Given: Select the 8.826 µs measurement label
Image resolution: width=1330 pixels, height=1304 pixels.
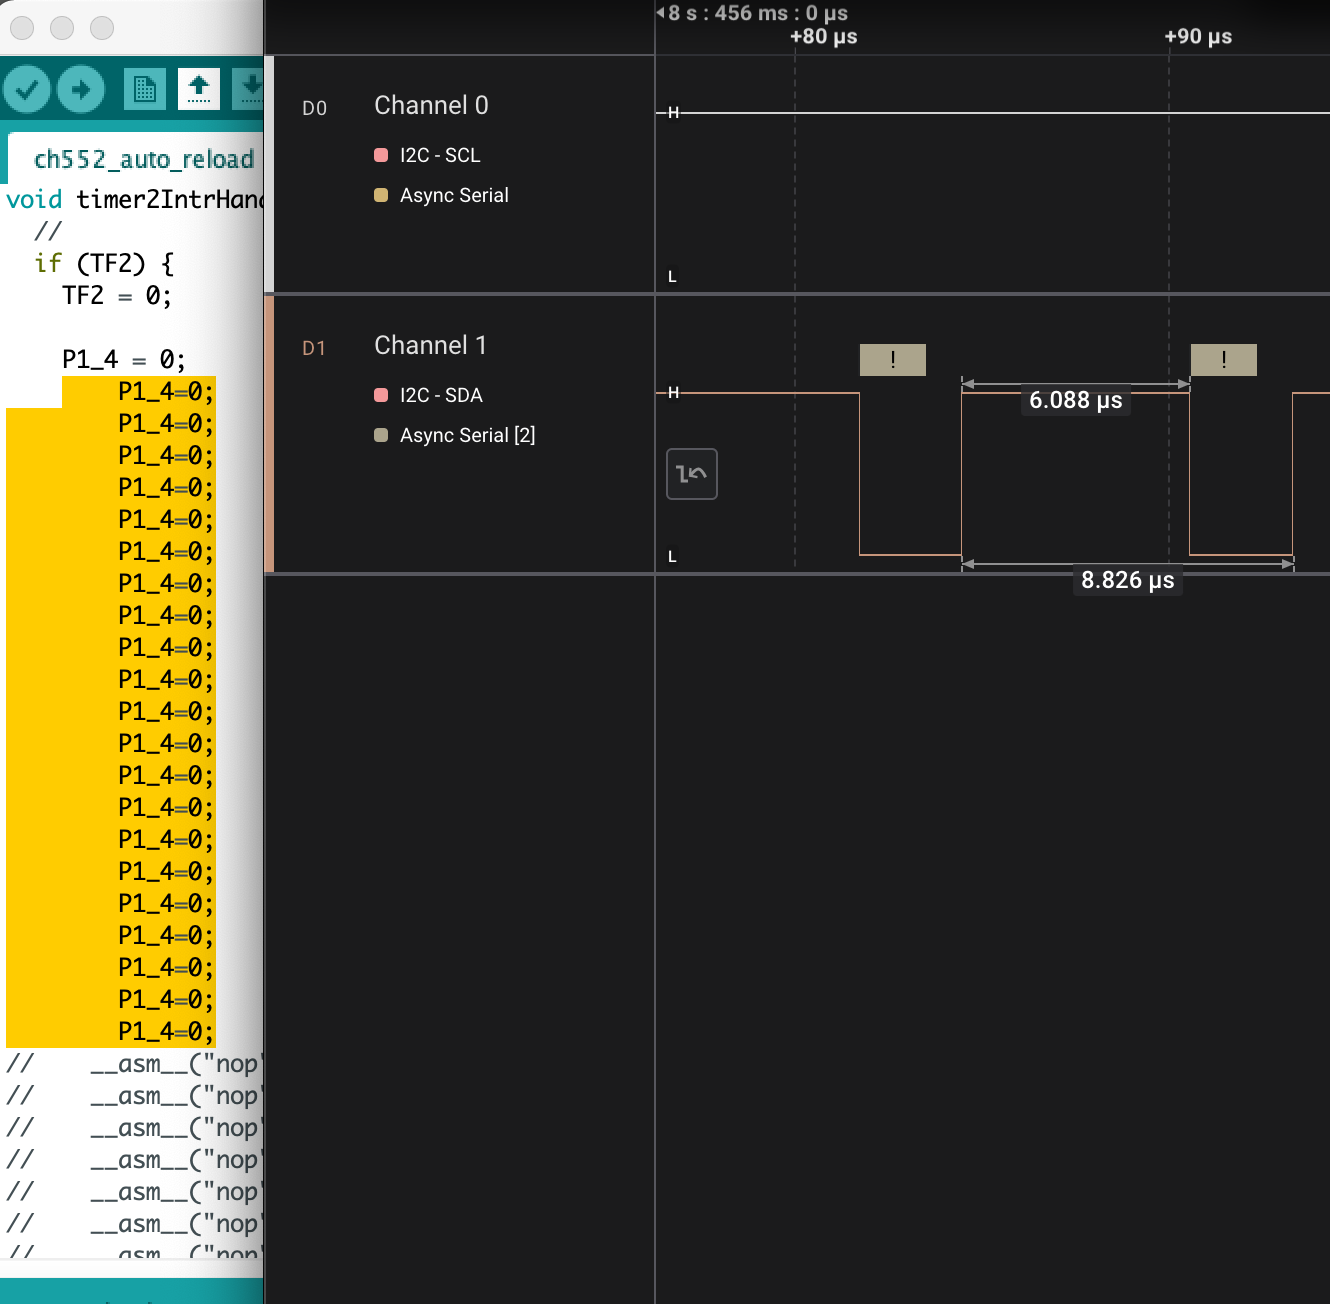Looking at the screenshot, I should coord(1128,580).
